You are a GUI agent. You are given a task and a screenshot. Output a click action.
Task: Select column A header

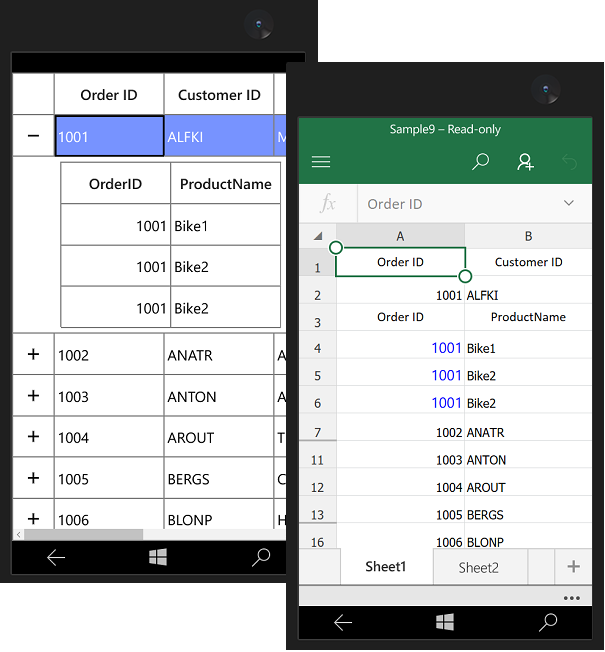400,236
